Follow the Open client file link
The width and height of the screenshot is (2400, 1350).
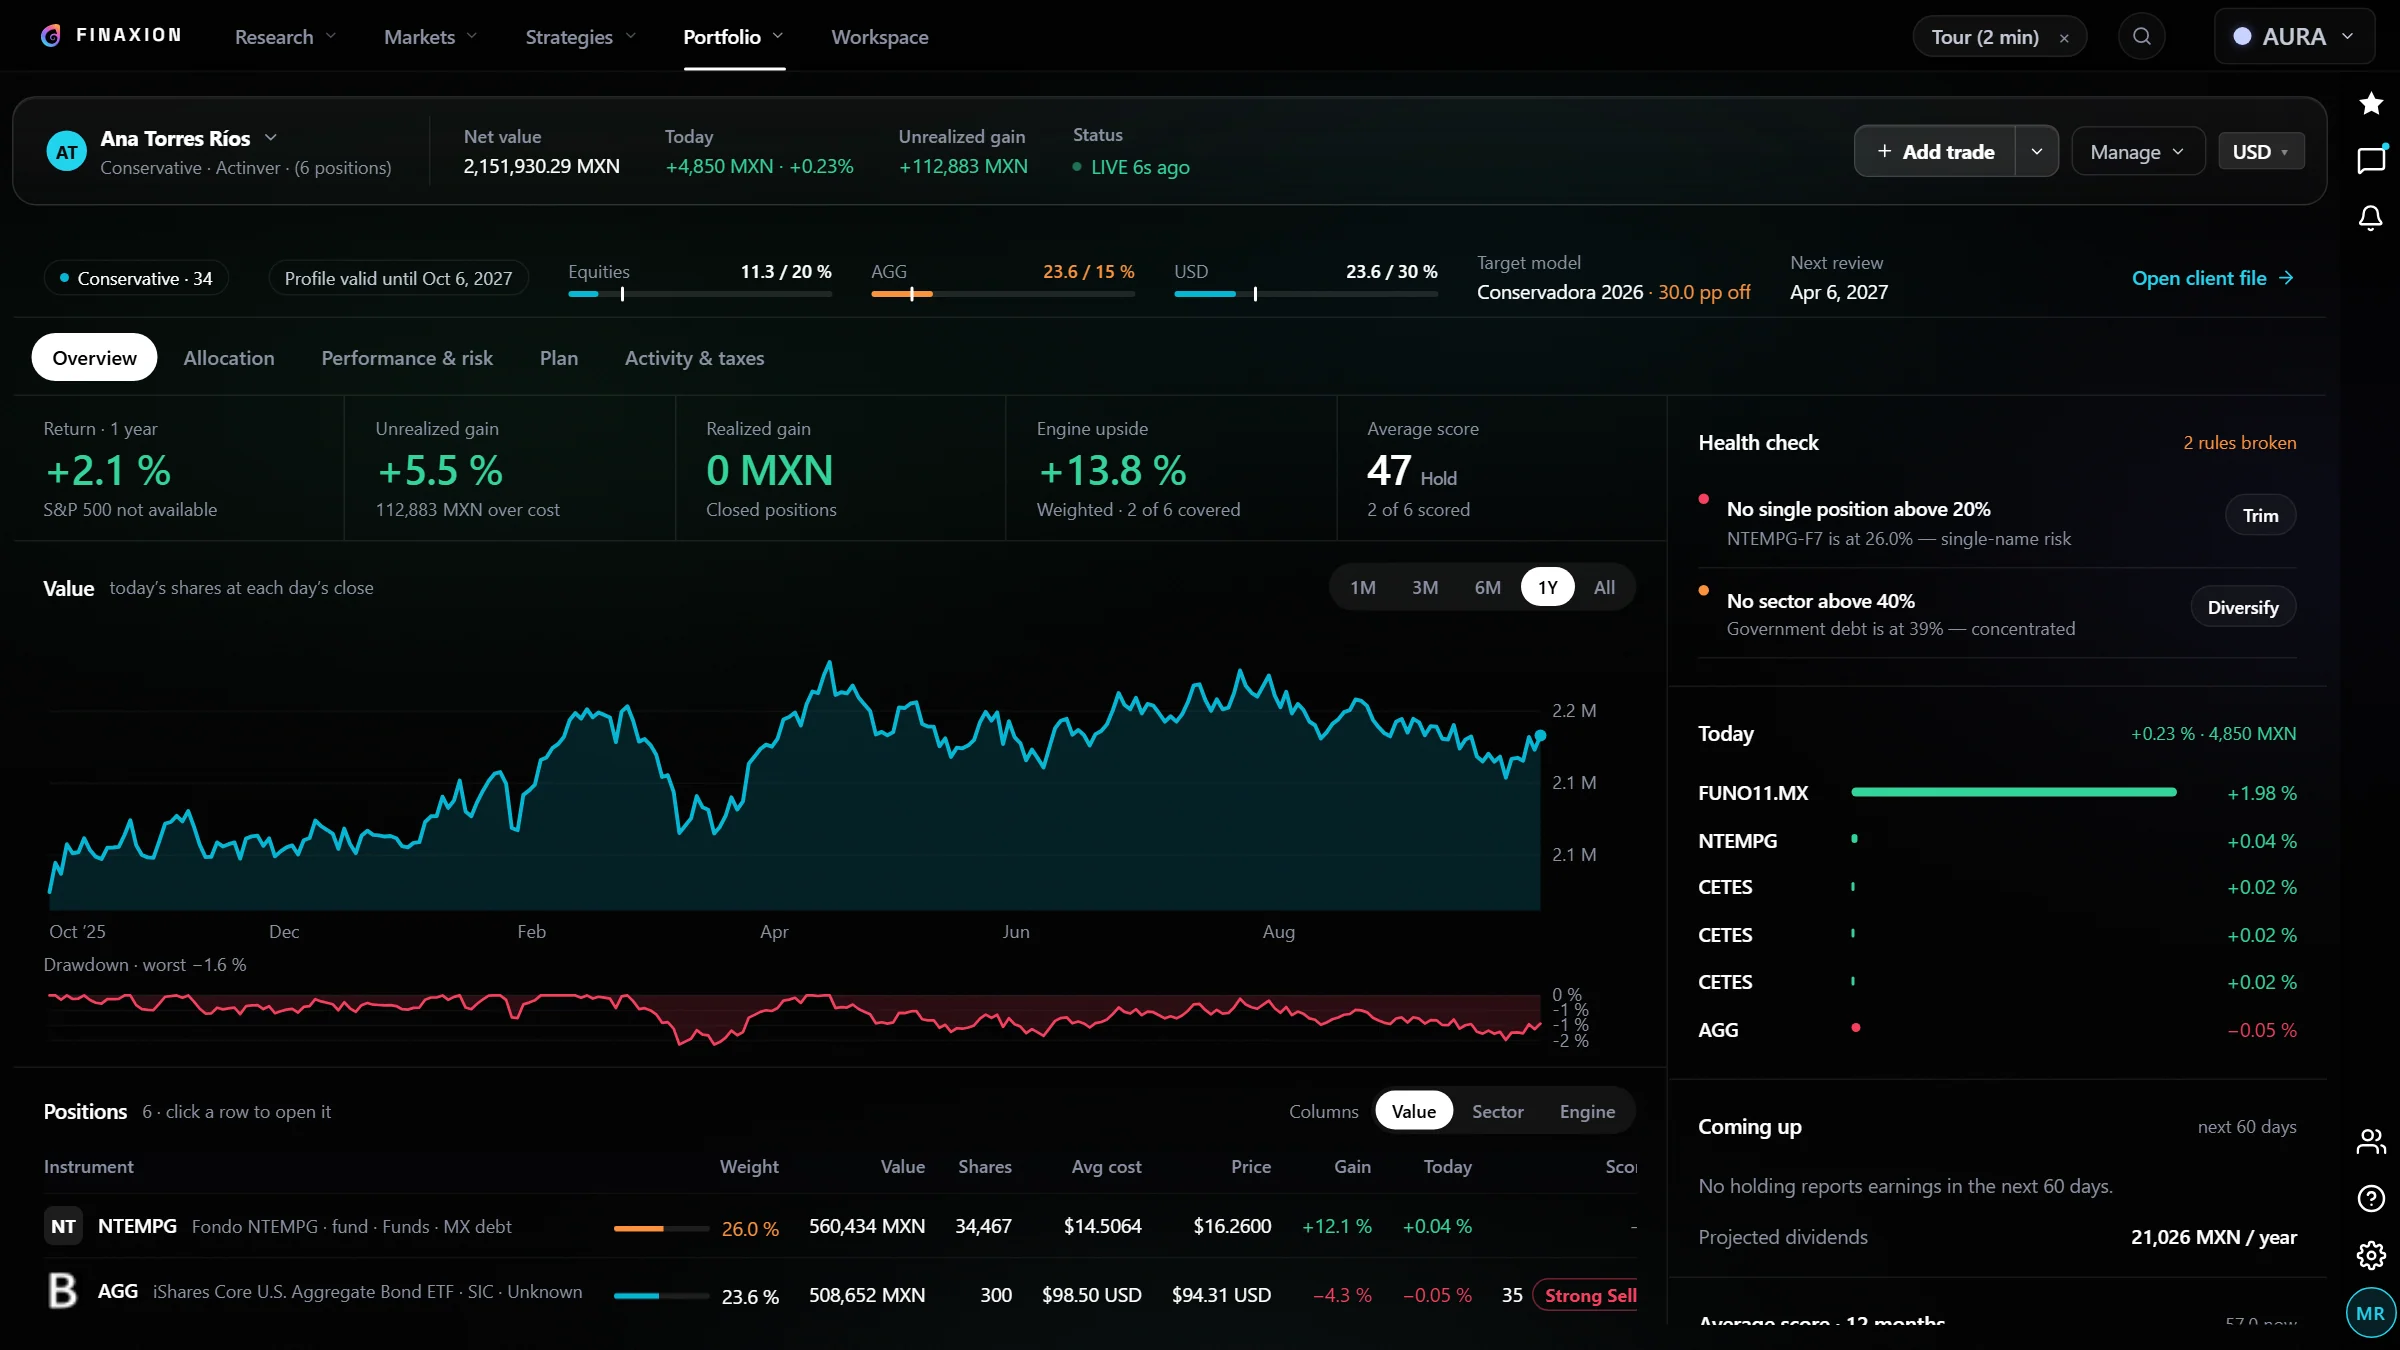coord(2212,278)
